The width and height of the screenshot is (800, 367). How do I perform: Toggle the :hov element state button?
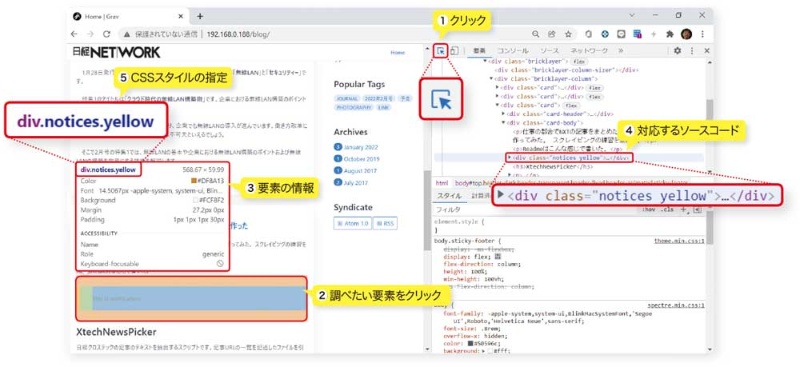coord(649,209)
